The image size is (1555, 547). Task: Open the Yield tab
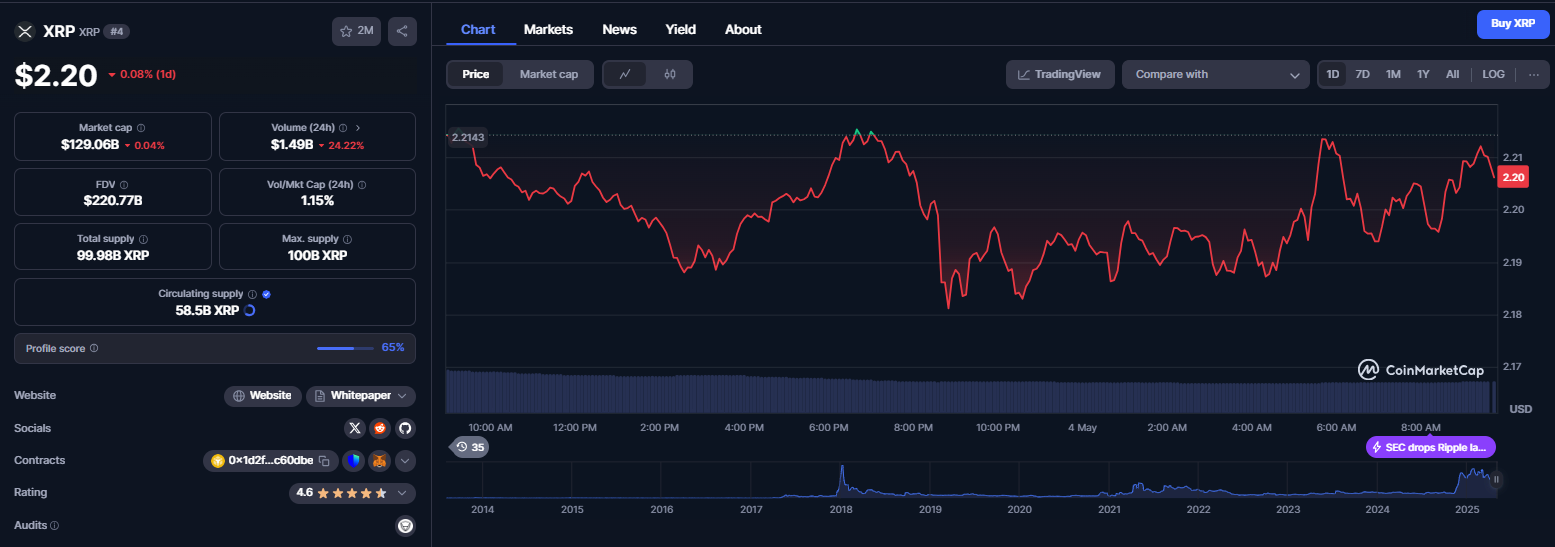point(681,30)
